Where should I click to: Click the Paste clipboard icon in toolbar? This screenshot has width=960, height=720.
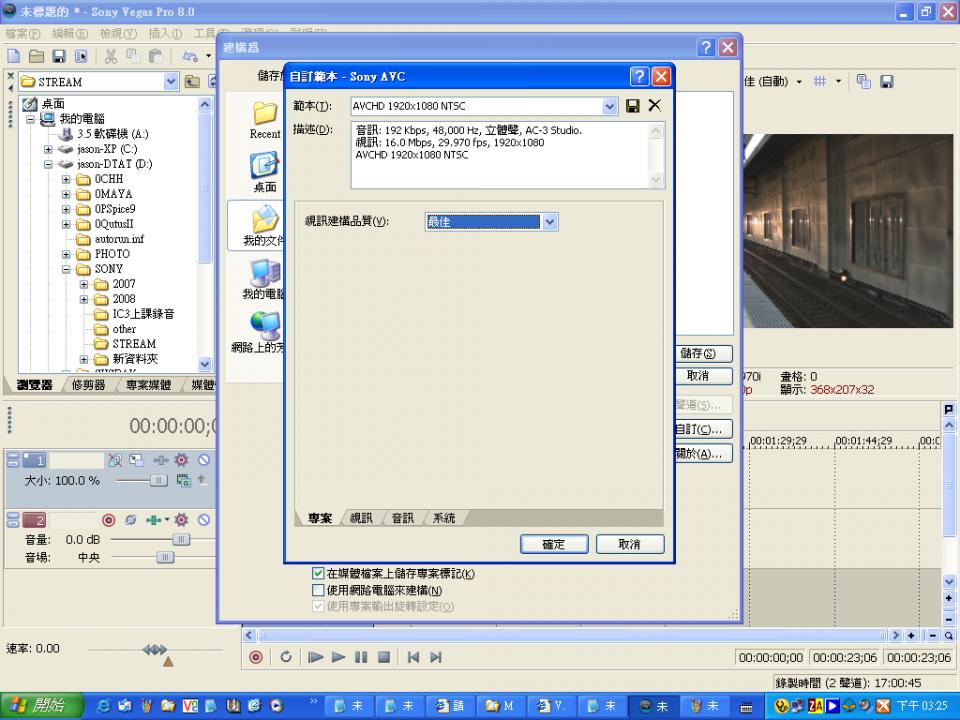coord(156,56)
